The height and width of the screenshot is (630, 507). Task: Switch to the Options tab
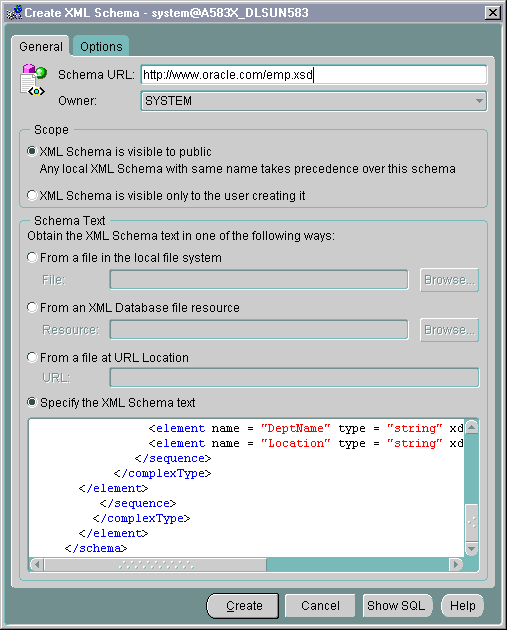(x=101, y=47)
